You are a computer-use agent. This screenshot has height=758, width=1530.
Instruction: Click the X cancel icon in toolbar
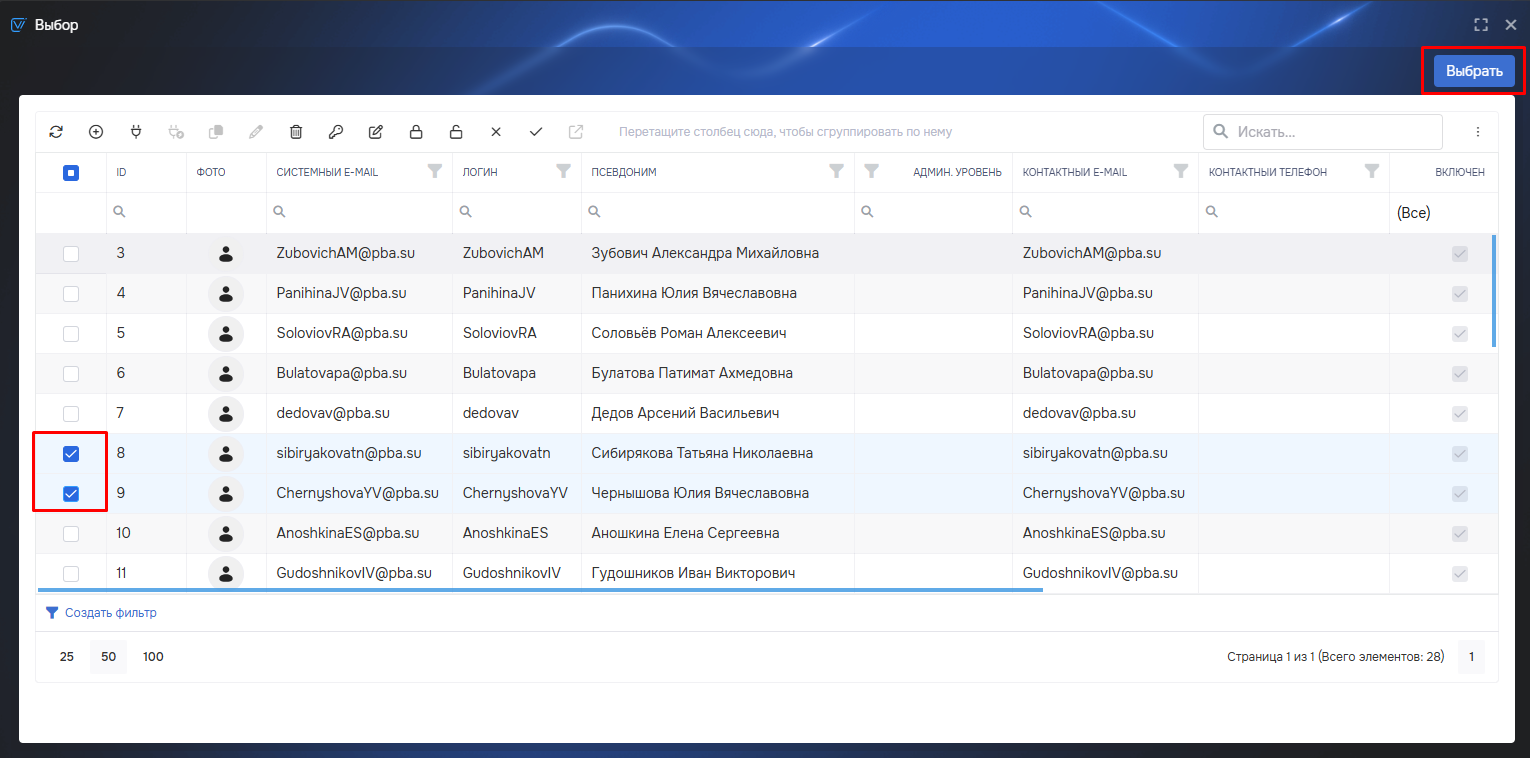coord(496,132)
